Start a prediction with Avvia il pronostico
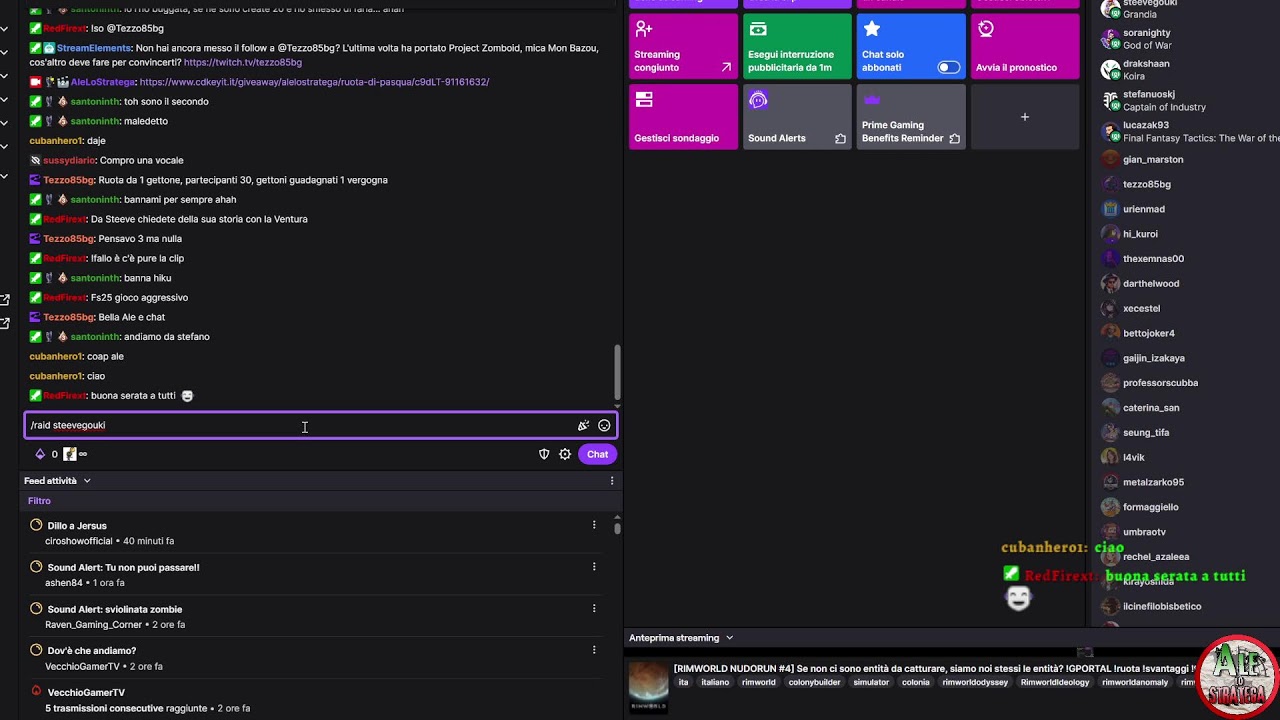Screen dimensions: 1280x720 click(1025, 46)
